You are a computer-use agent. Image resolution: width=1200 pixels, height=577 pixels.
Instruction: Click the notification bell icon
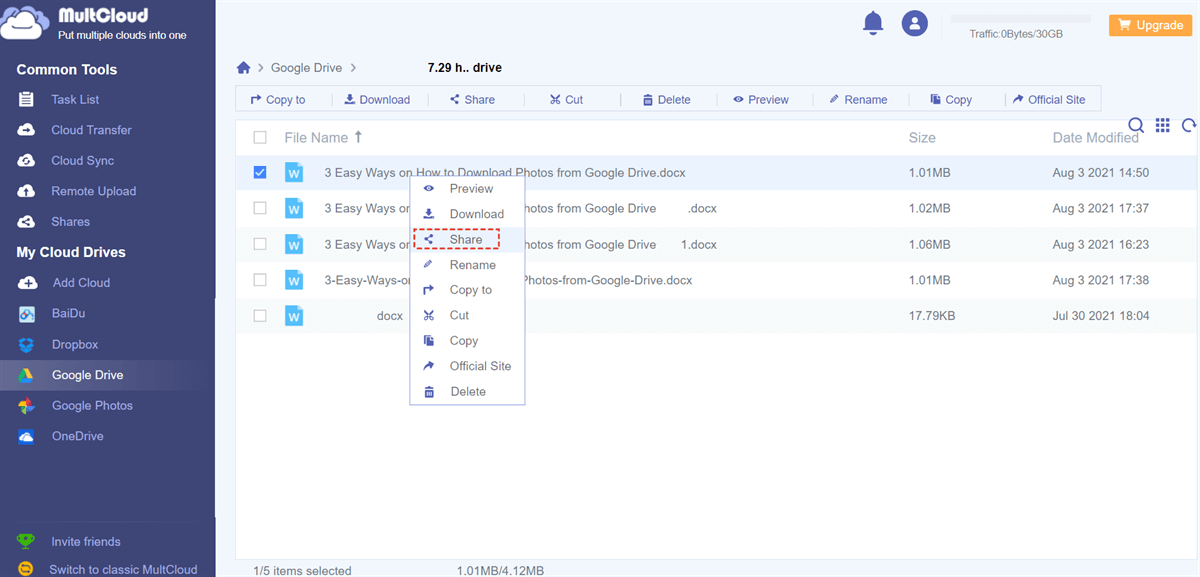(x=873, y=24)
